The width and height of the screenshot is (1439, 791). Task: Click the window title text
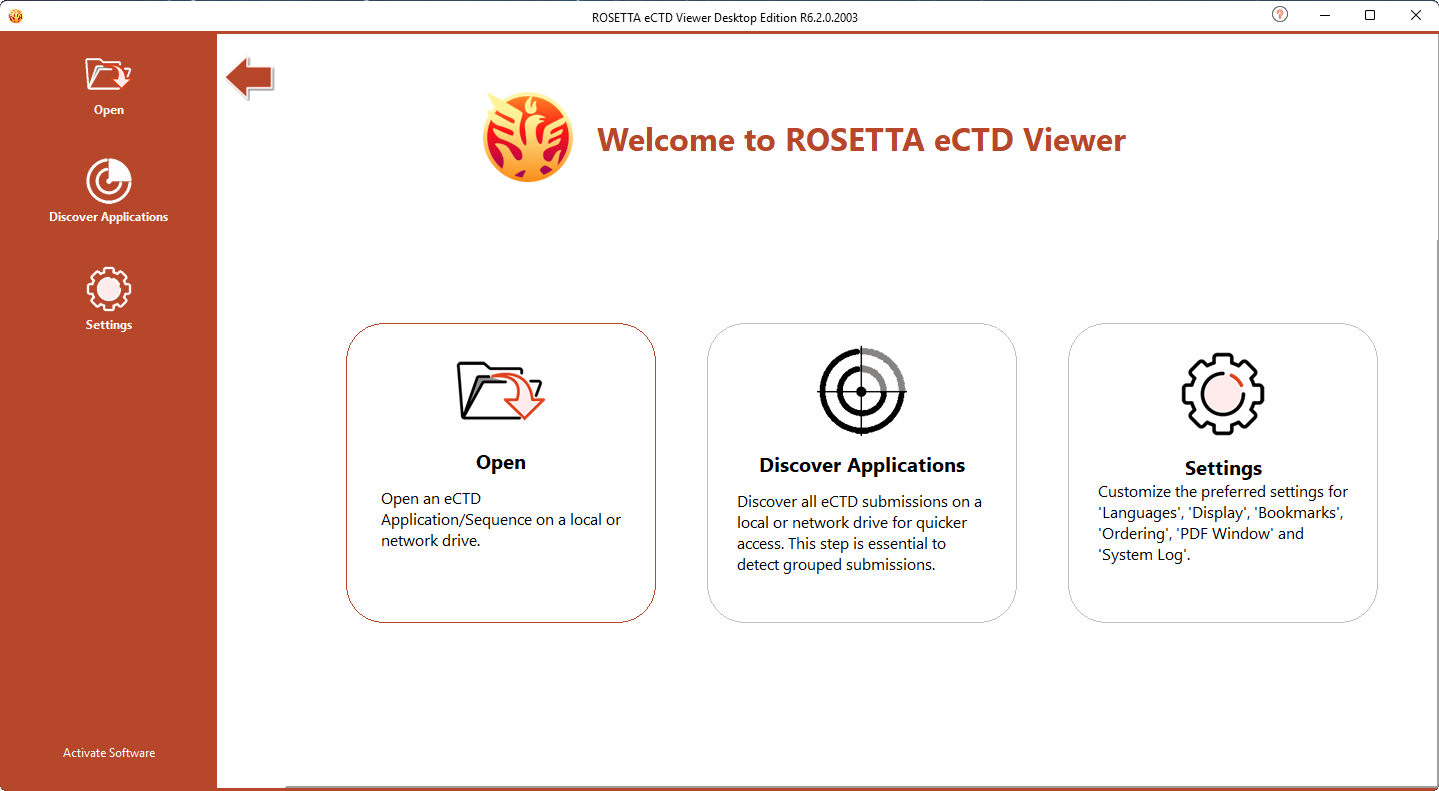725,17
